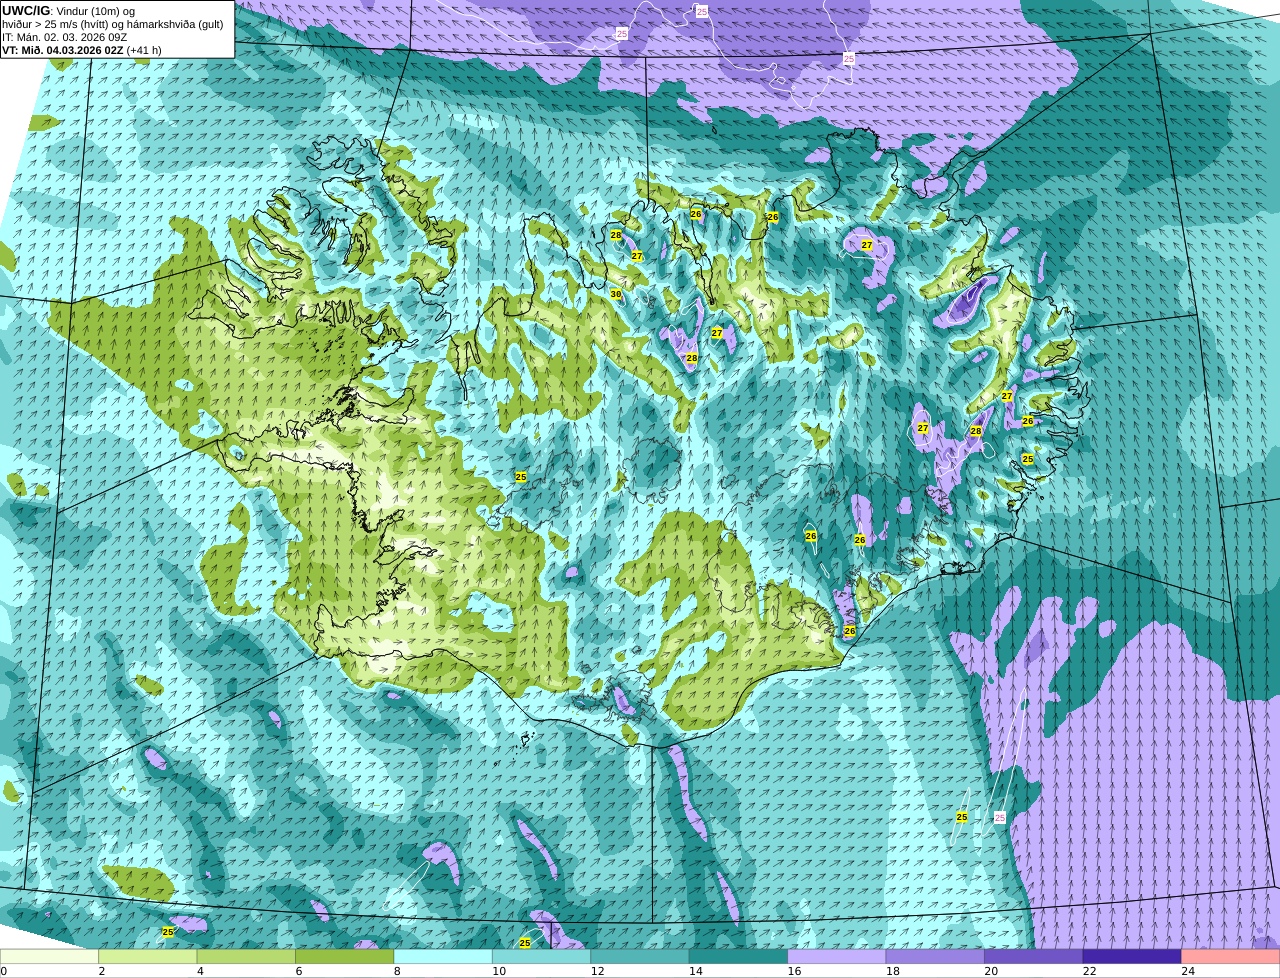Click the 'UWC/IG: Vindur (10m) og' title line
The image size is (1280, 978).
coord(69,10)
